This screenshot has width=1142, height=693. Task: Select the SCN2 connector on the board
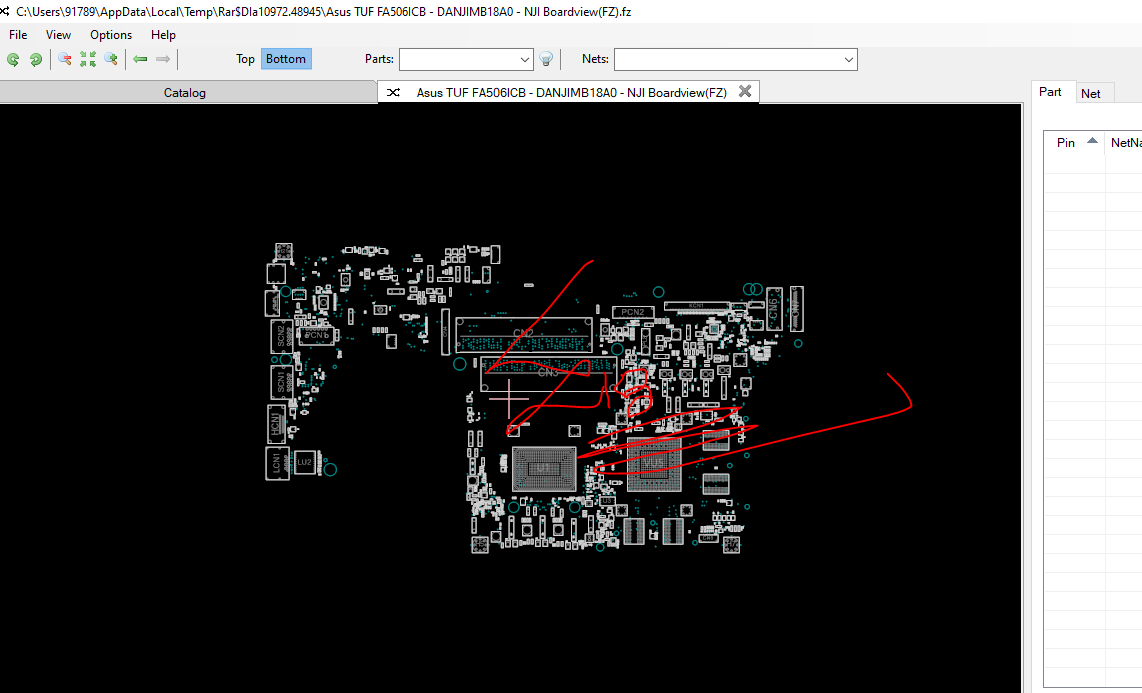coord(281,336)
